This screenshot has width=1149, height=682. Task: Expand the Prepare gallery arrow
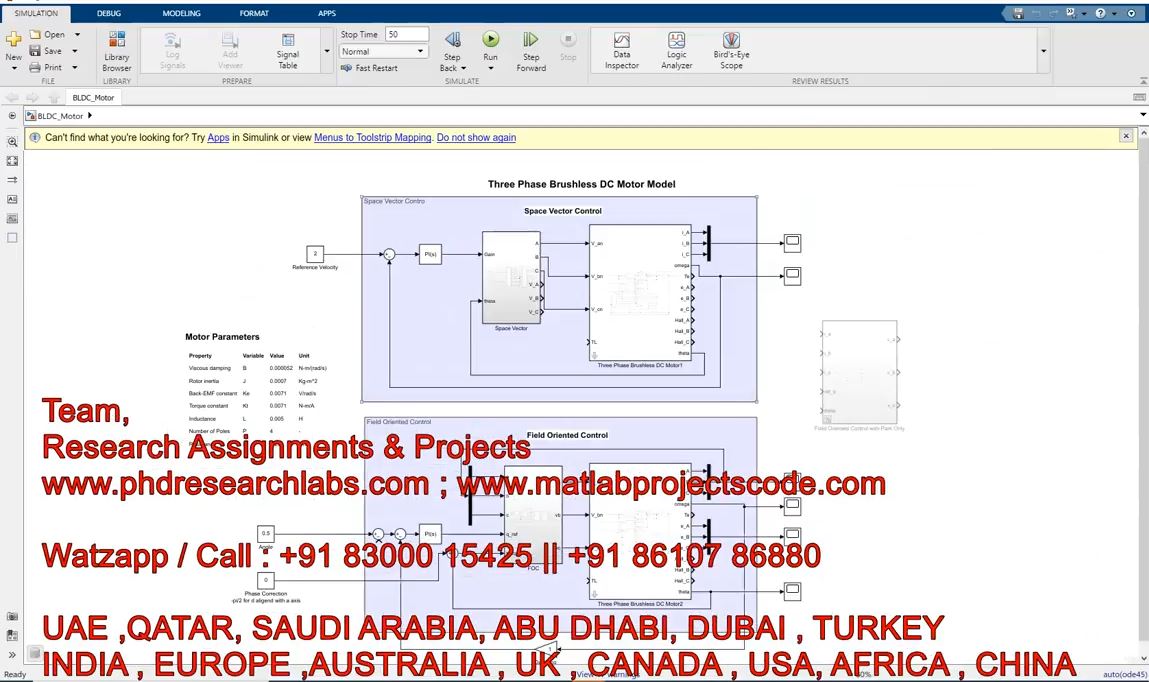pos(327,51)
